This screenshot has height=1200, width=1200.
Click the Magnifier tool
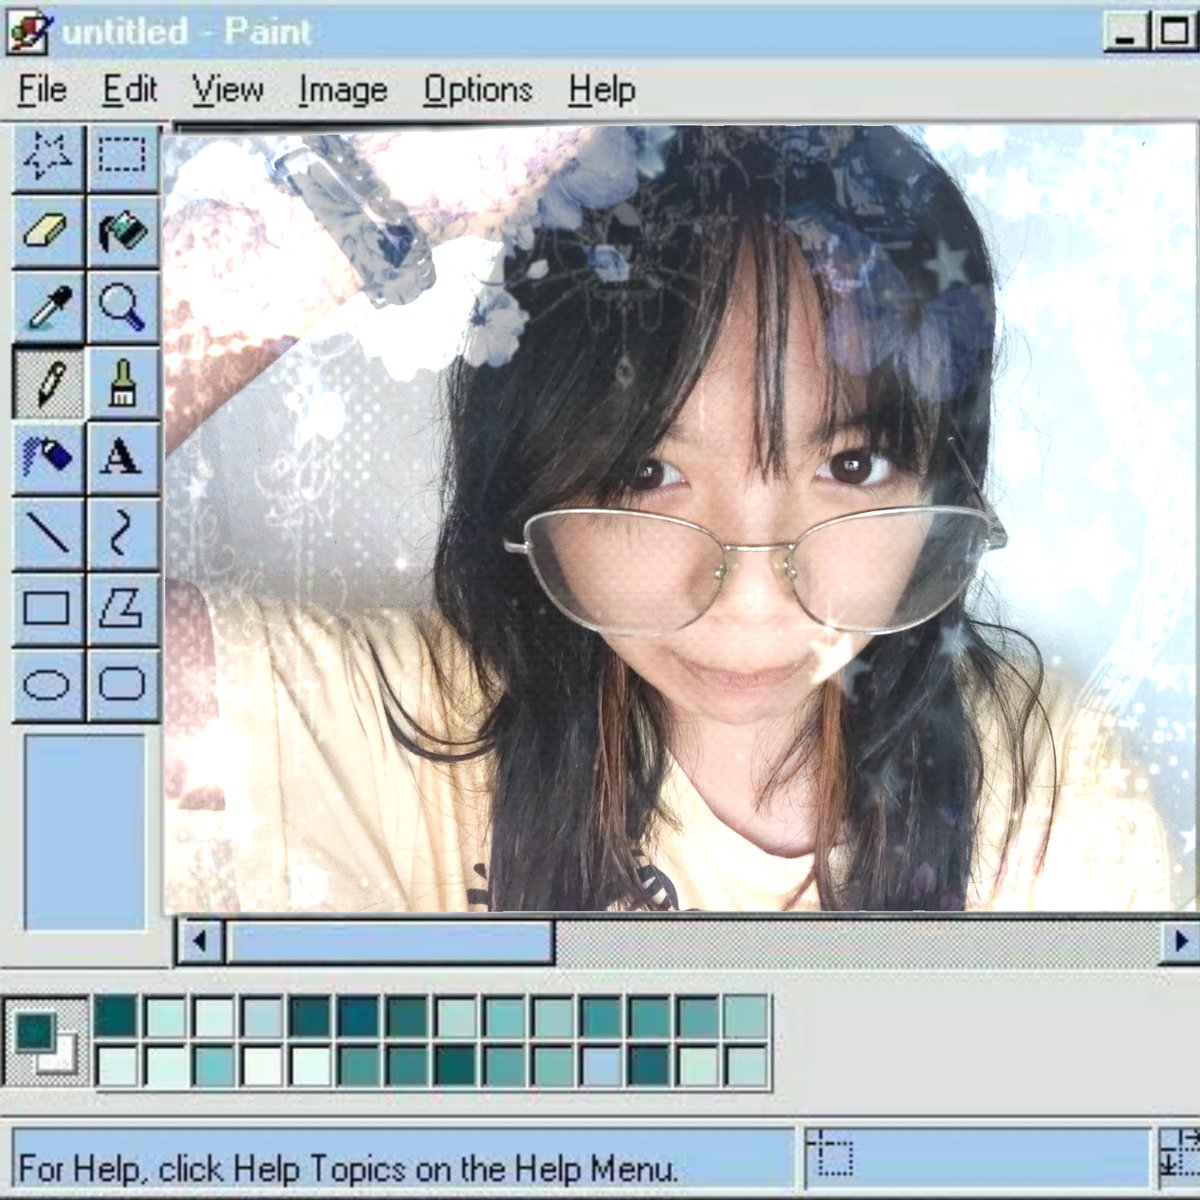(x=123, y=307)
